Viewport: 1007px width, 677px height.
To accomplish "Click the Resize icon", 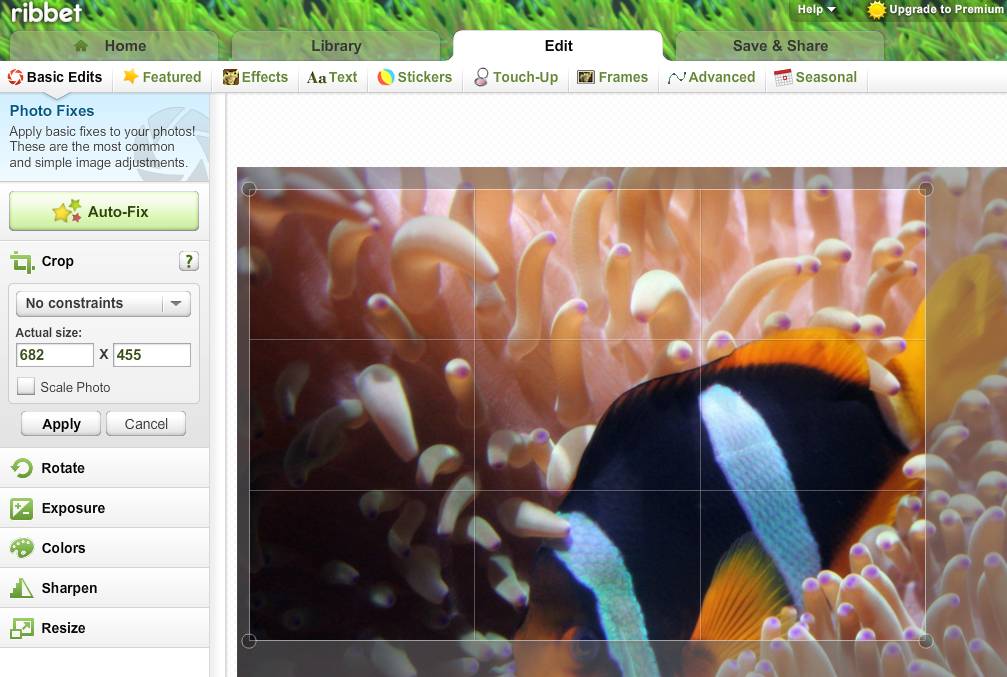I will (22, 628).
